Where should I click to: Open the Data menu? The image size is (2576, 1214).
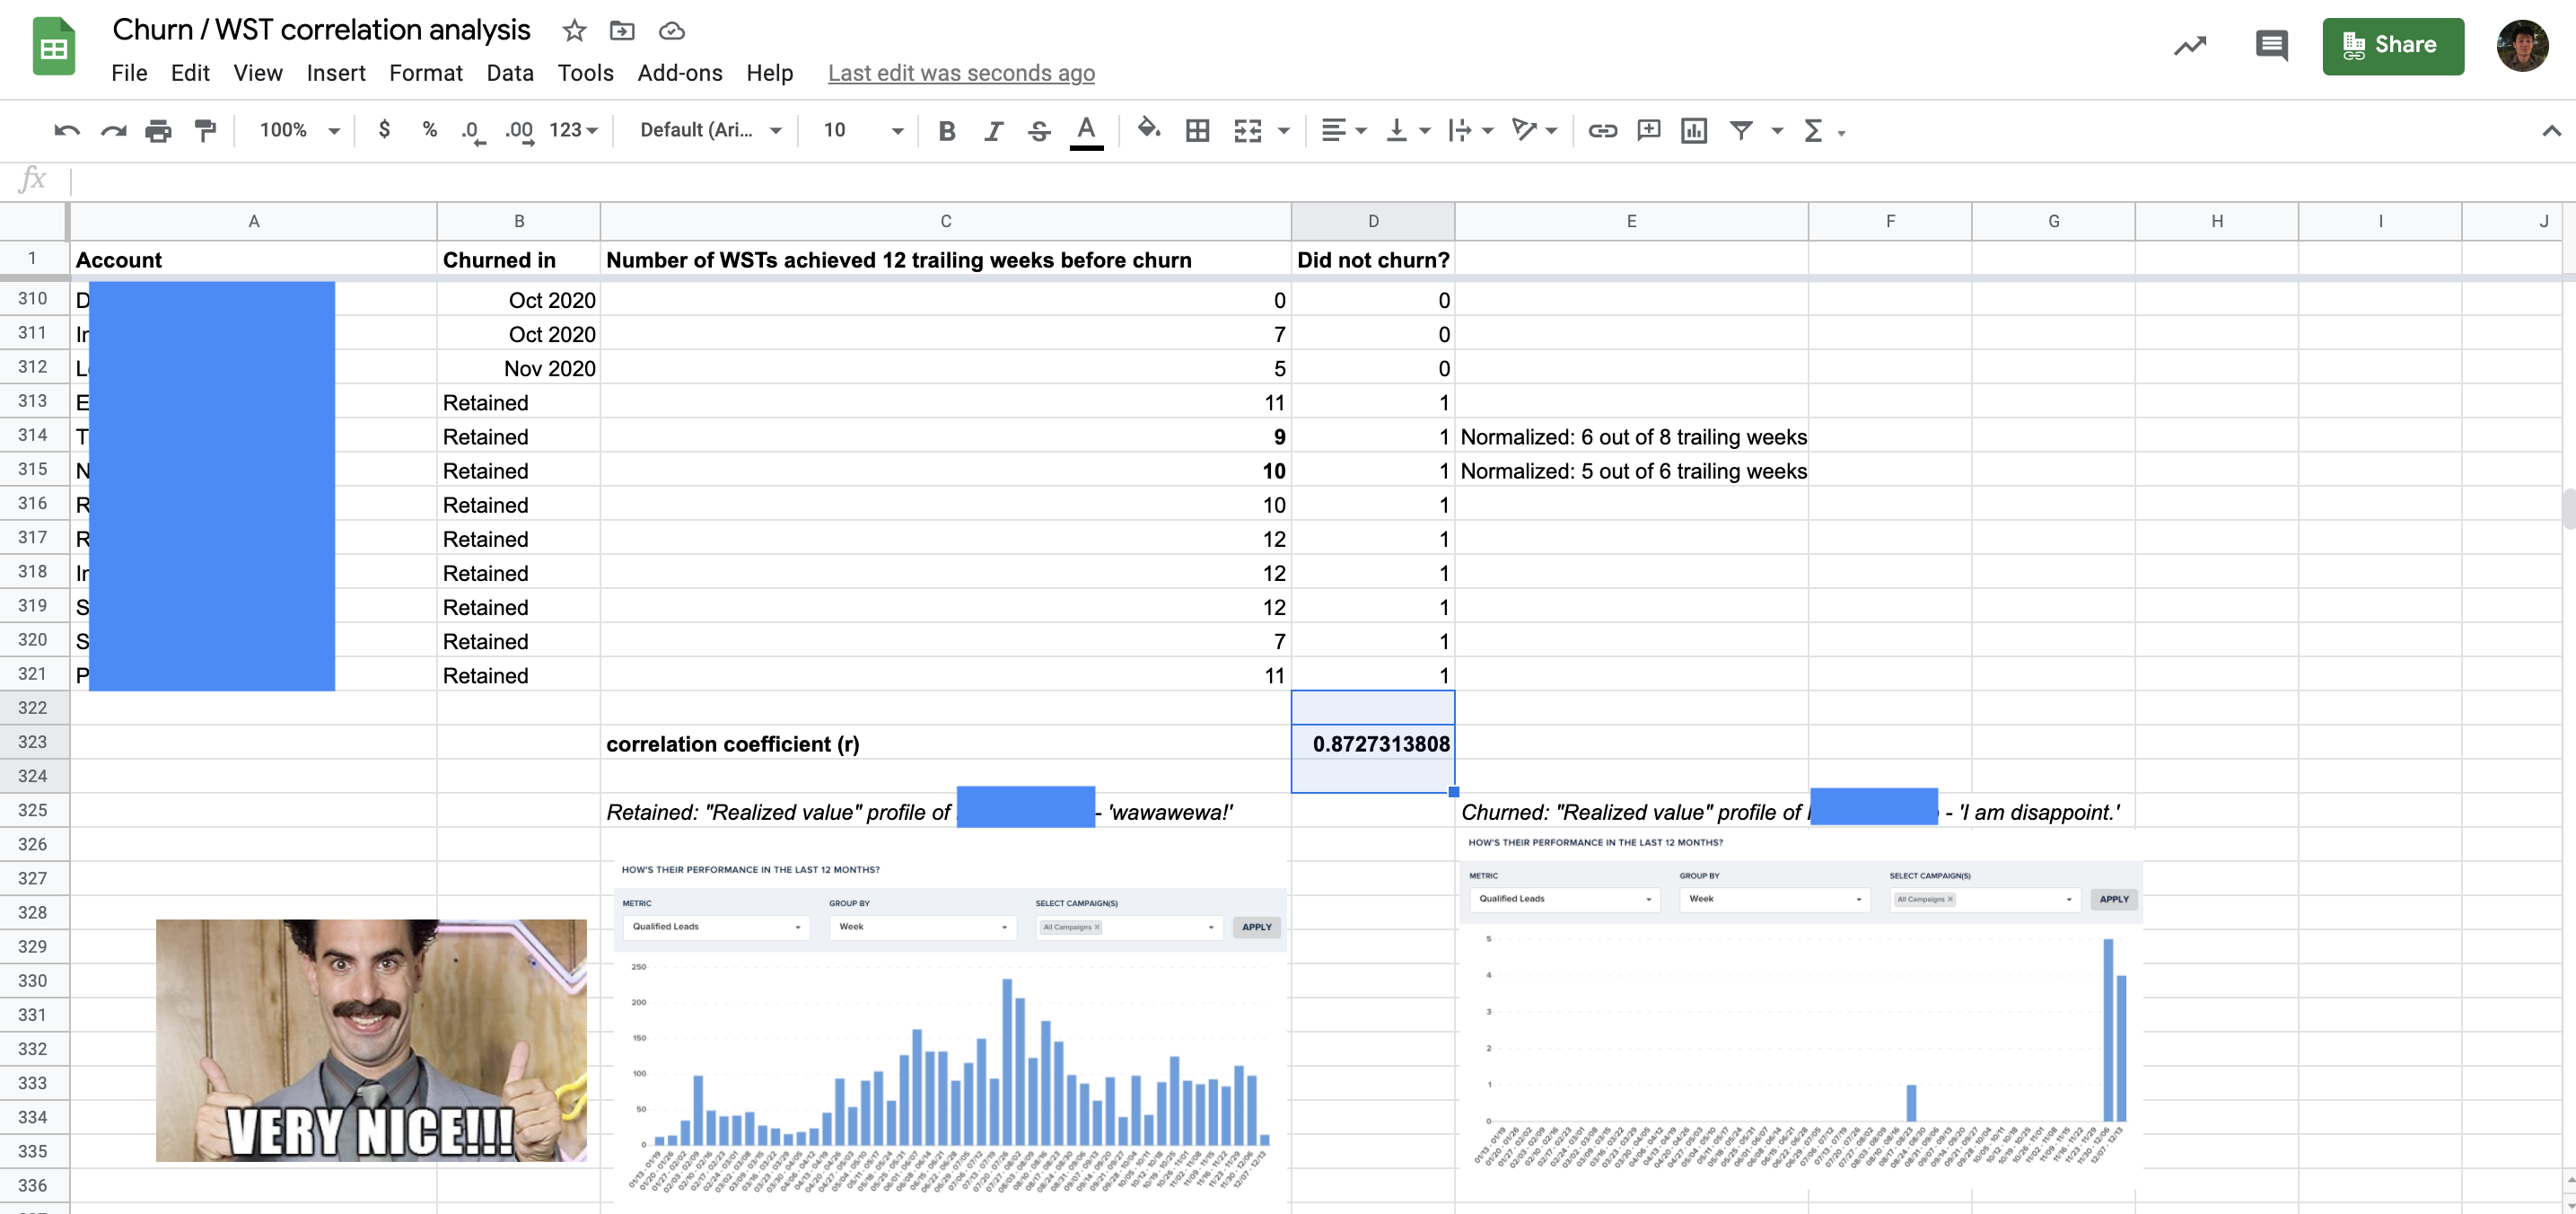coord(510,73)
